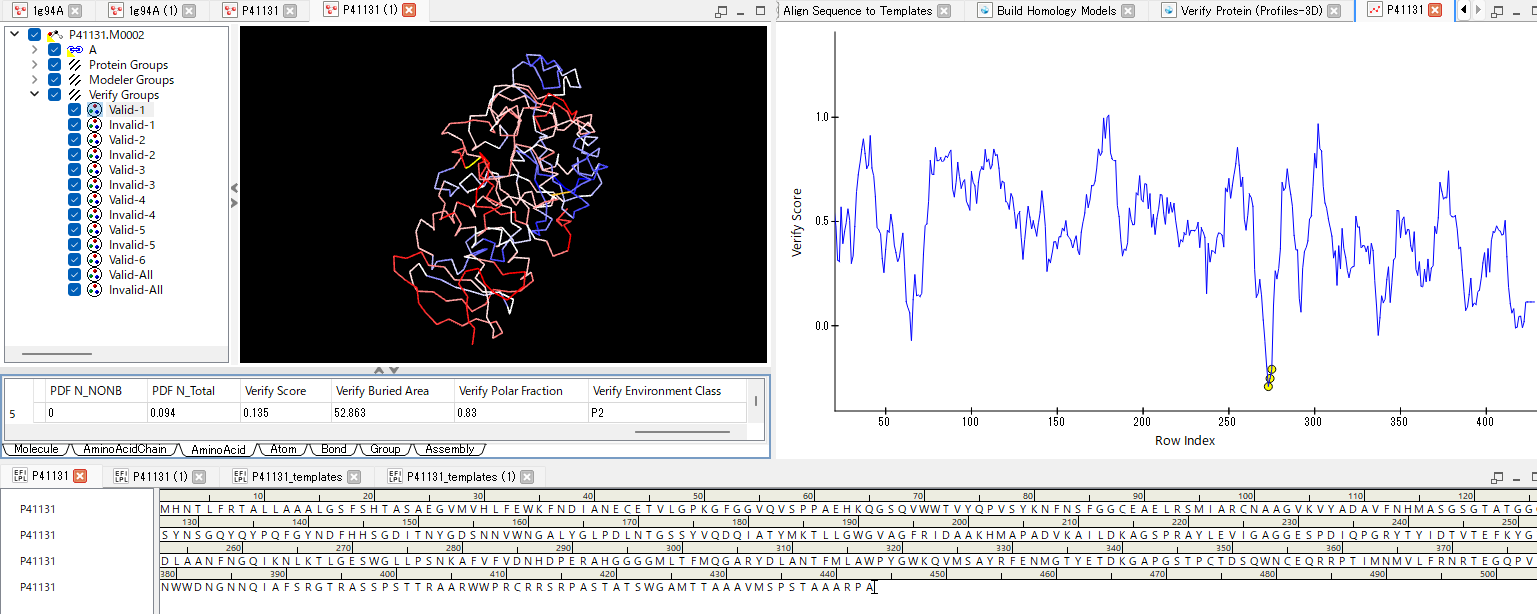1537x614 pixels.
Task: Click the P41131_templates sequence tab icon
Action: click(240, 477)
